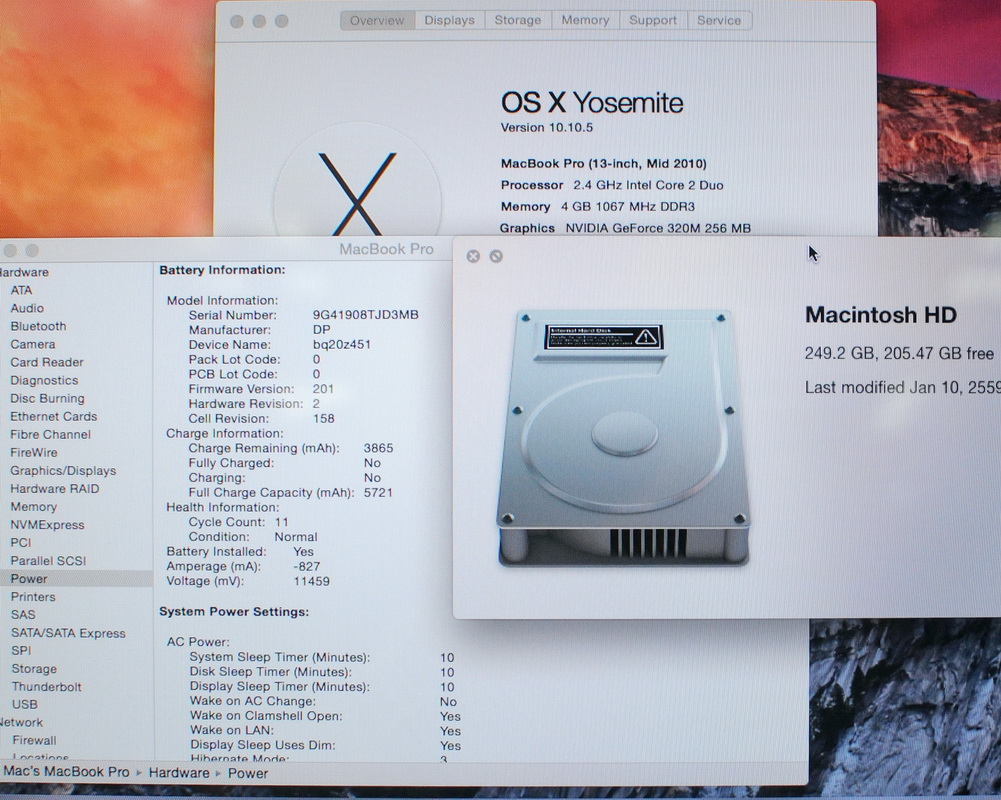Image resolution: width=1001 pixels, height=800 pixels.
Task: Click the Graphics NVIDIA GeForce 320M line
Action: point(626,228)
